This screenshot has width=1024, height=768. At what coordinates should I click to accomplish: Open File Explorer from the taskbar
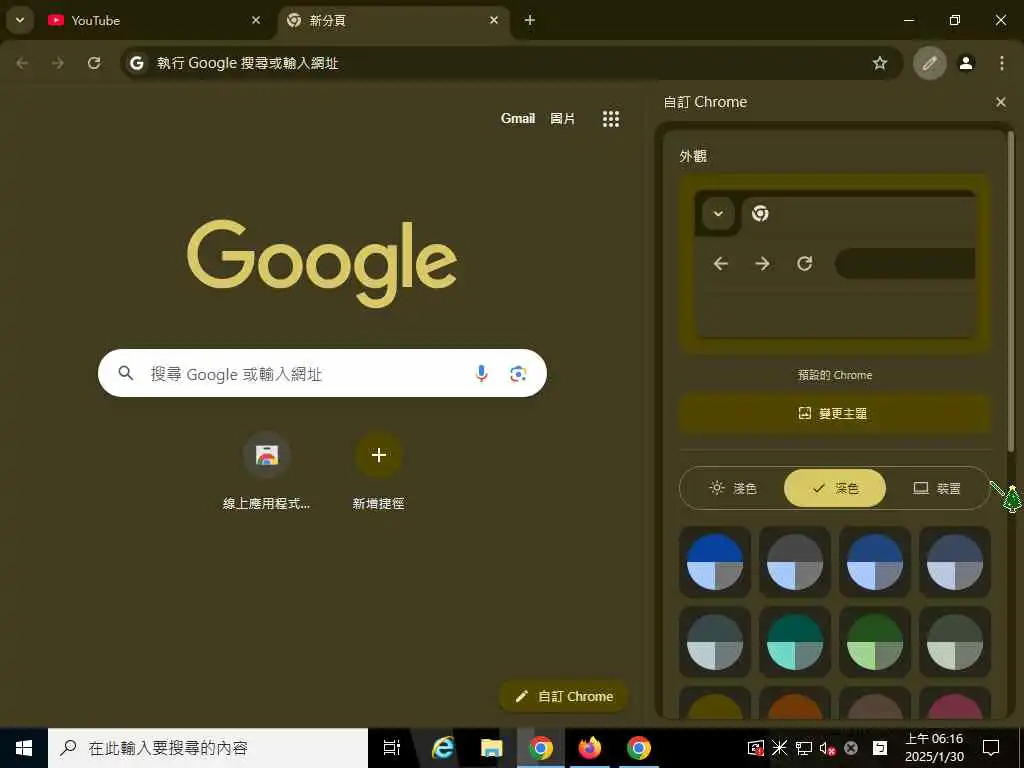[x=491, y=748]
